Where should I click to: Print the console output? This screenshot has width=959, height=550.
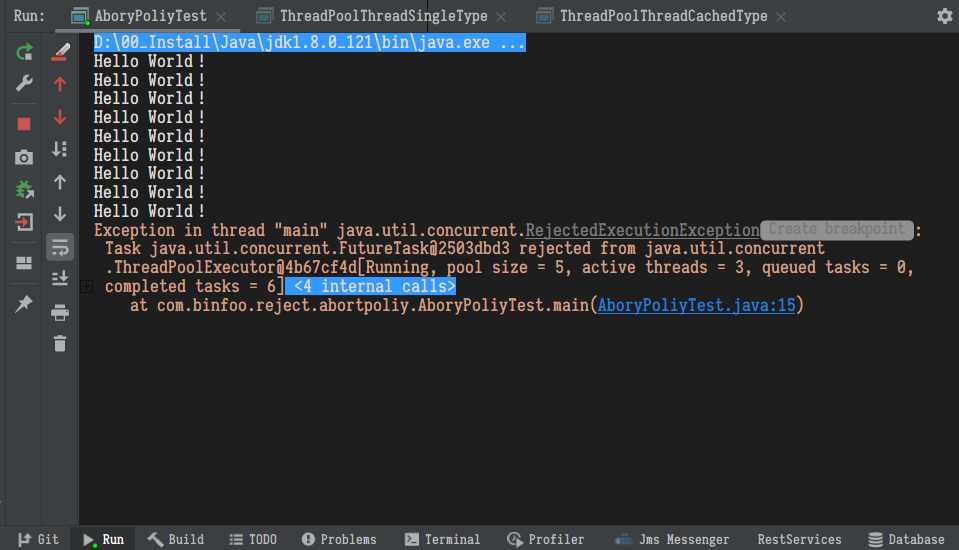tap(60, 313)
